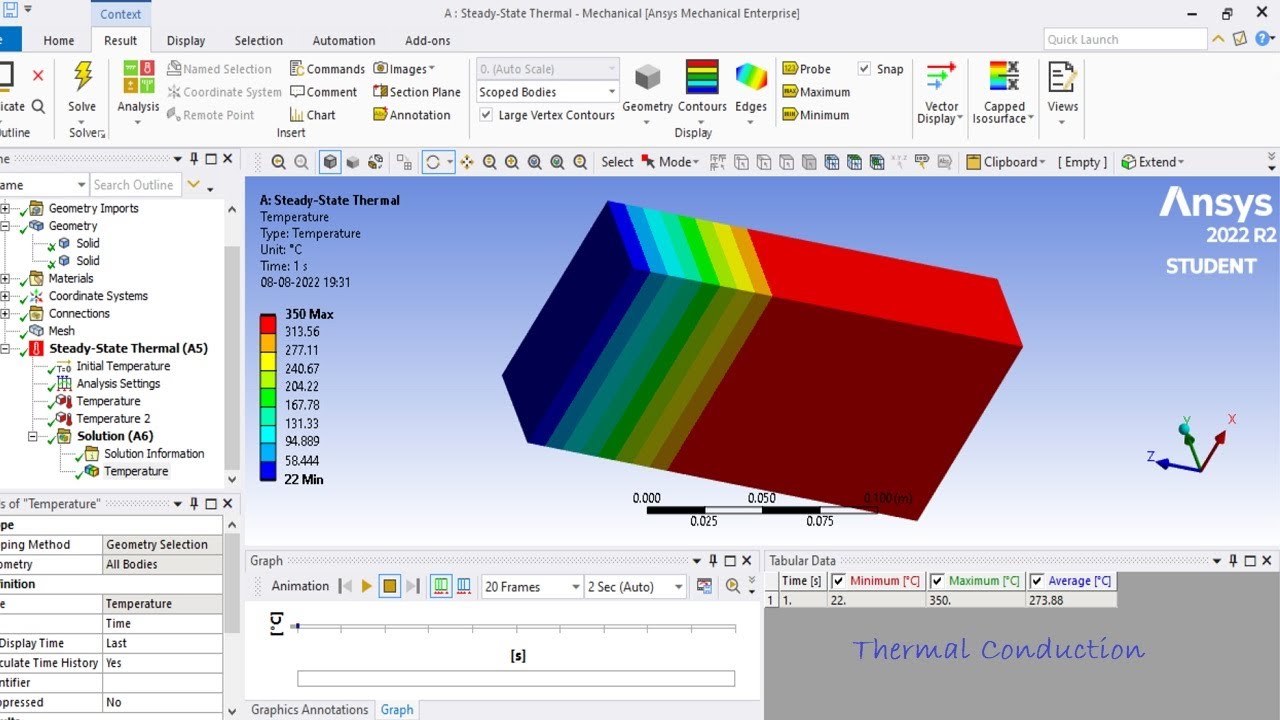Expand the Geometry Imports tree node
The width and height of the screenshot is (1280, 720).
[x=5, y=208]
